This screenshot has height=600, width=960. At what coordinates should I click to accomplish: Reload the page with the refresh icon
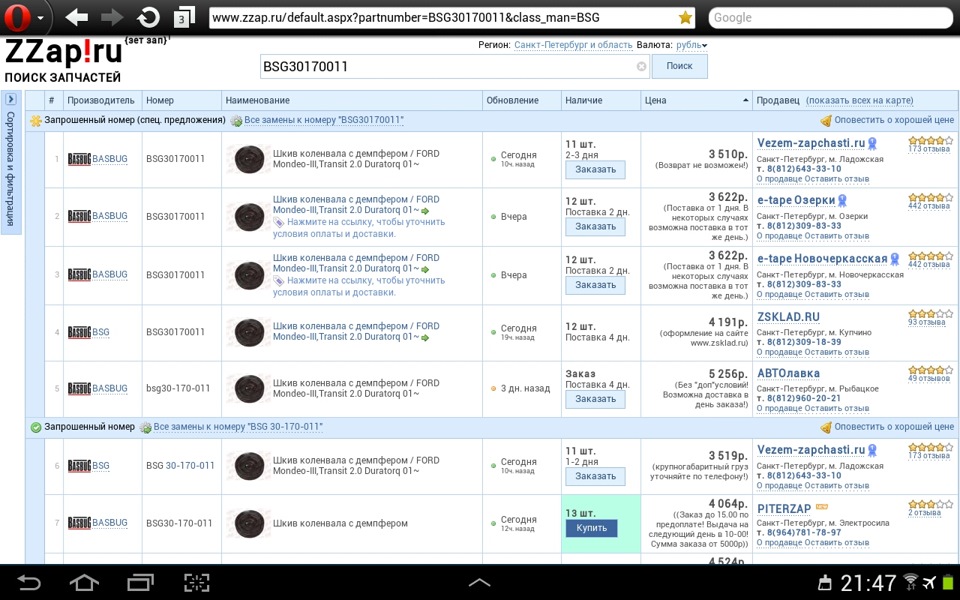coord(148,18)
